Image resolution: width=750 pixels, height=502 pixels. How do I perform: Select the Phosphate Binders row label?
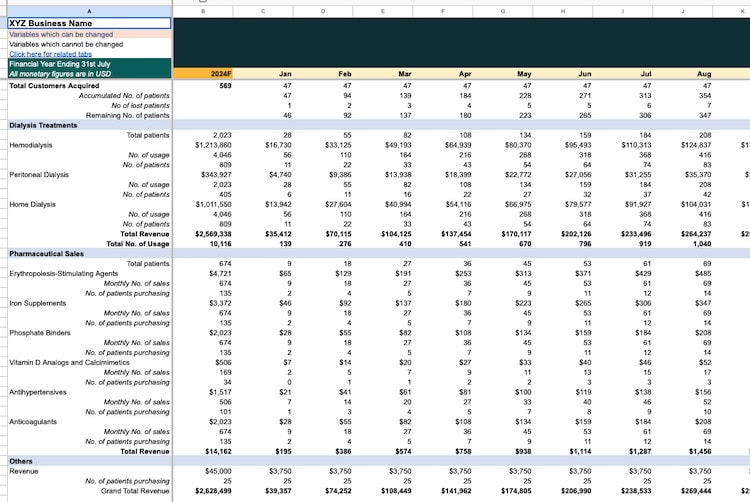[40, 333]
